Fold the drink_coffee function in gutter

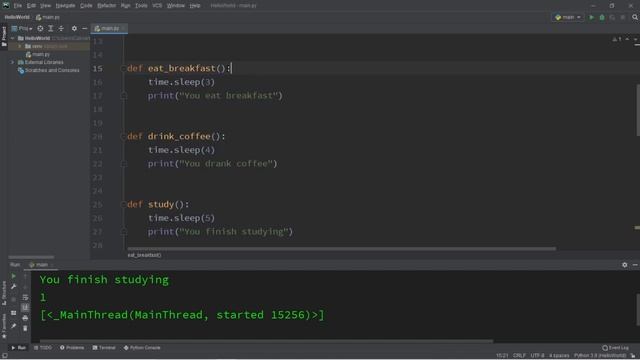(x=123, y=136)
